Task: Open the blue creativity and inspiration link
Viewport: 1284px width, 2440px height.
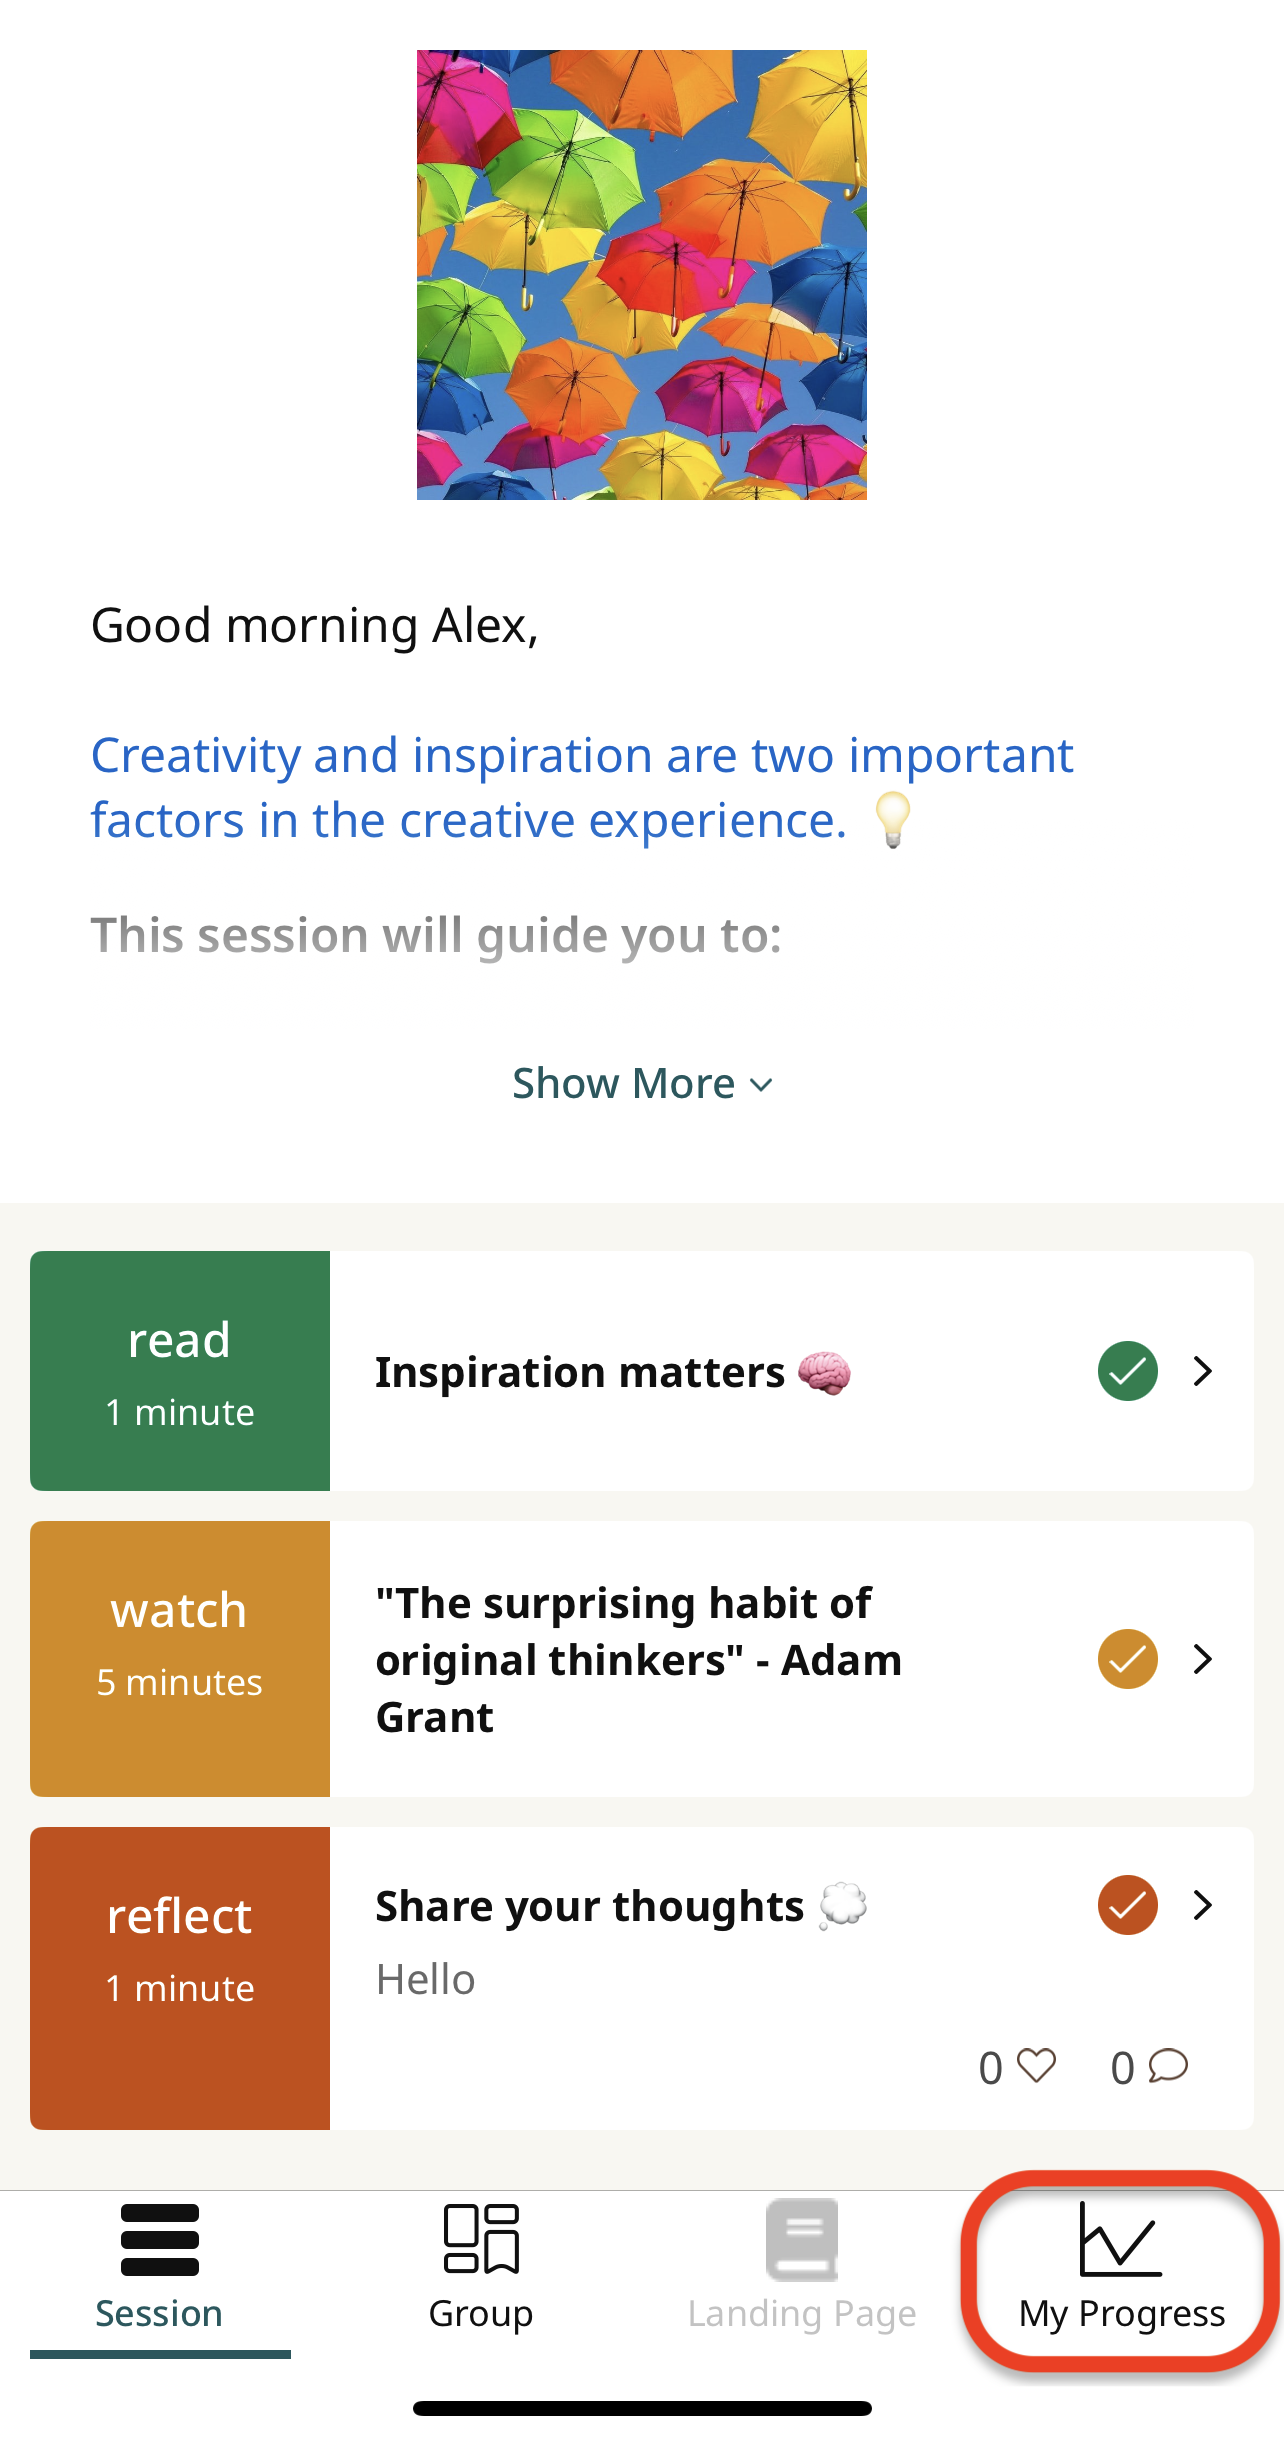Action: (582, 787)
